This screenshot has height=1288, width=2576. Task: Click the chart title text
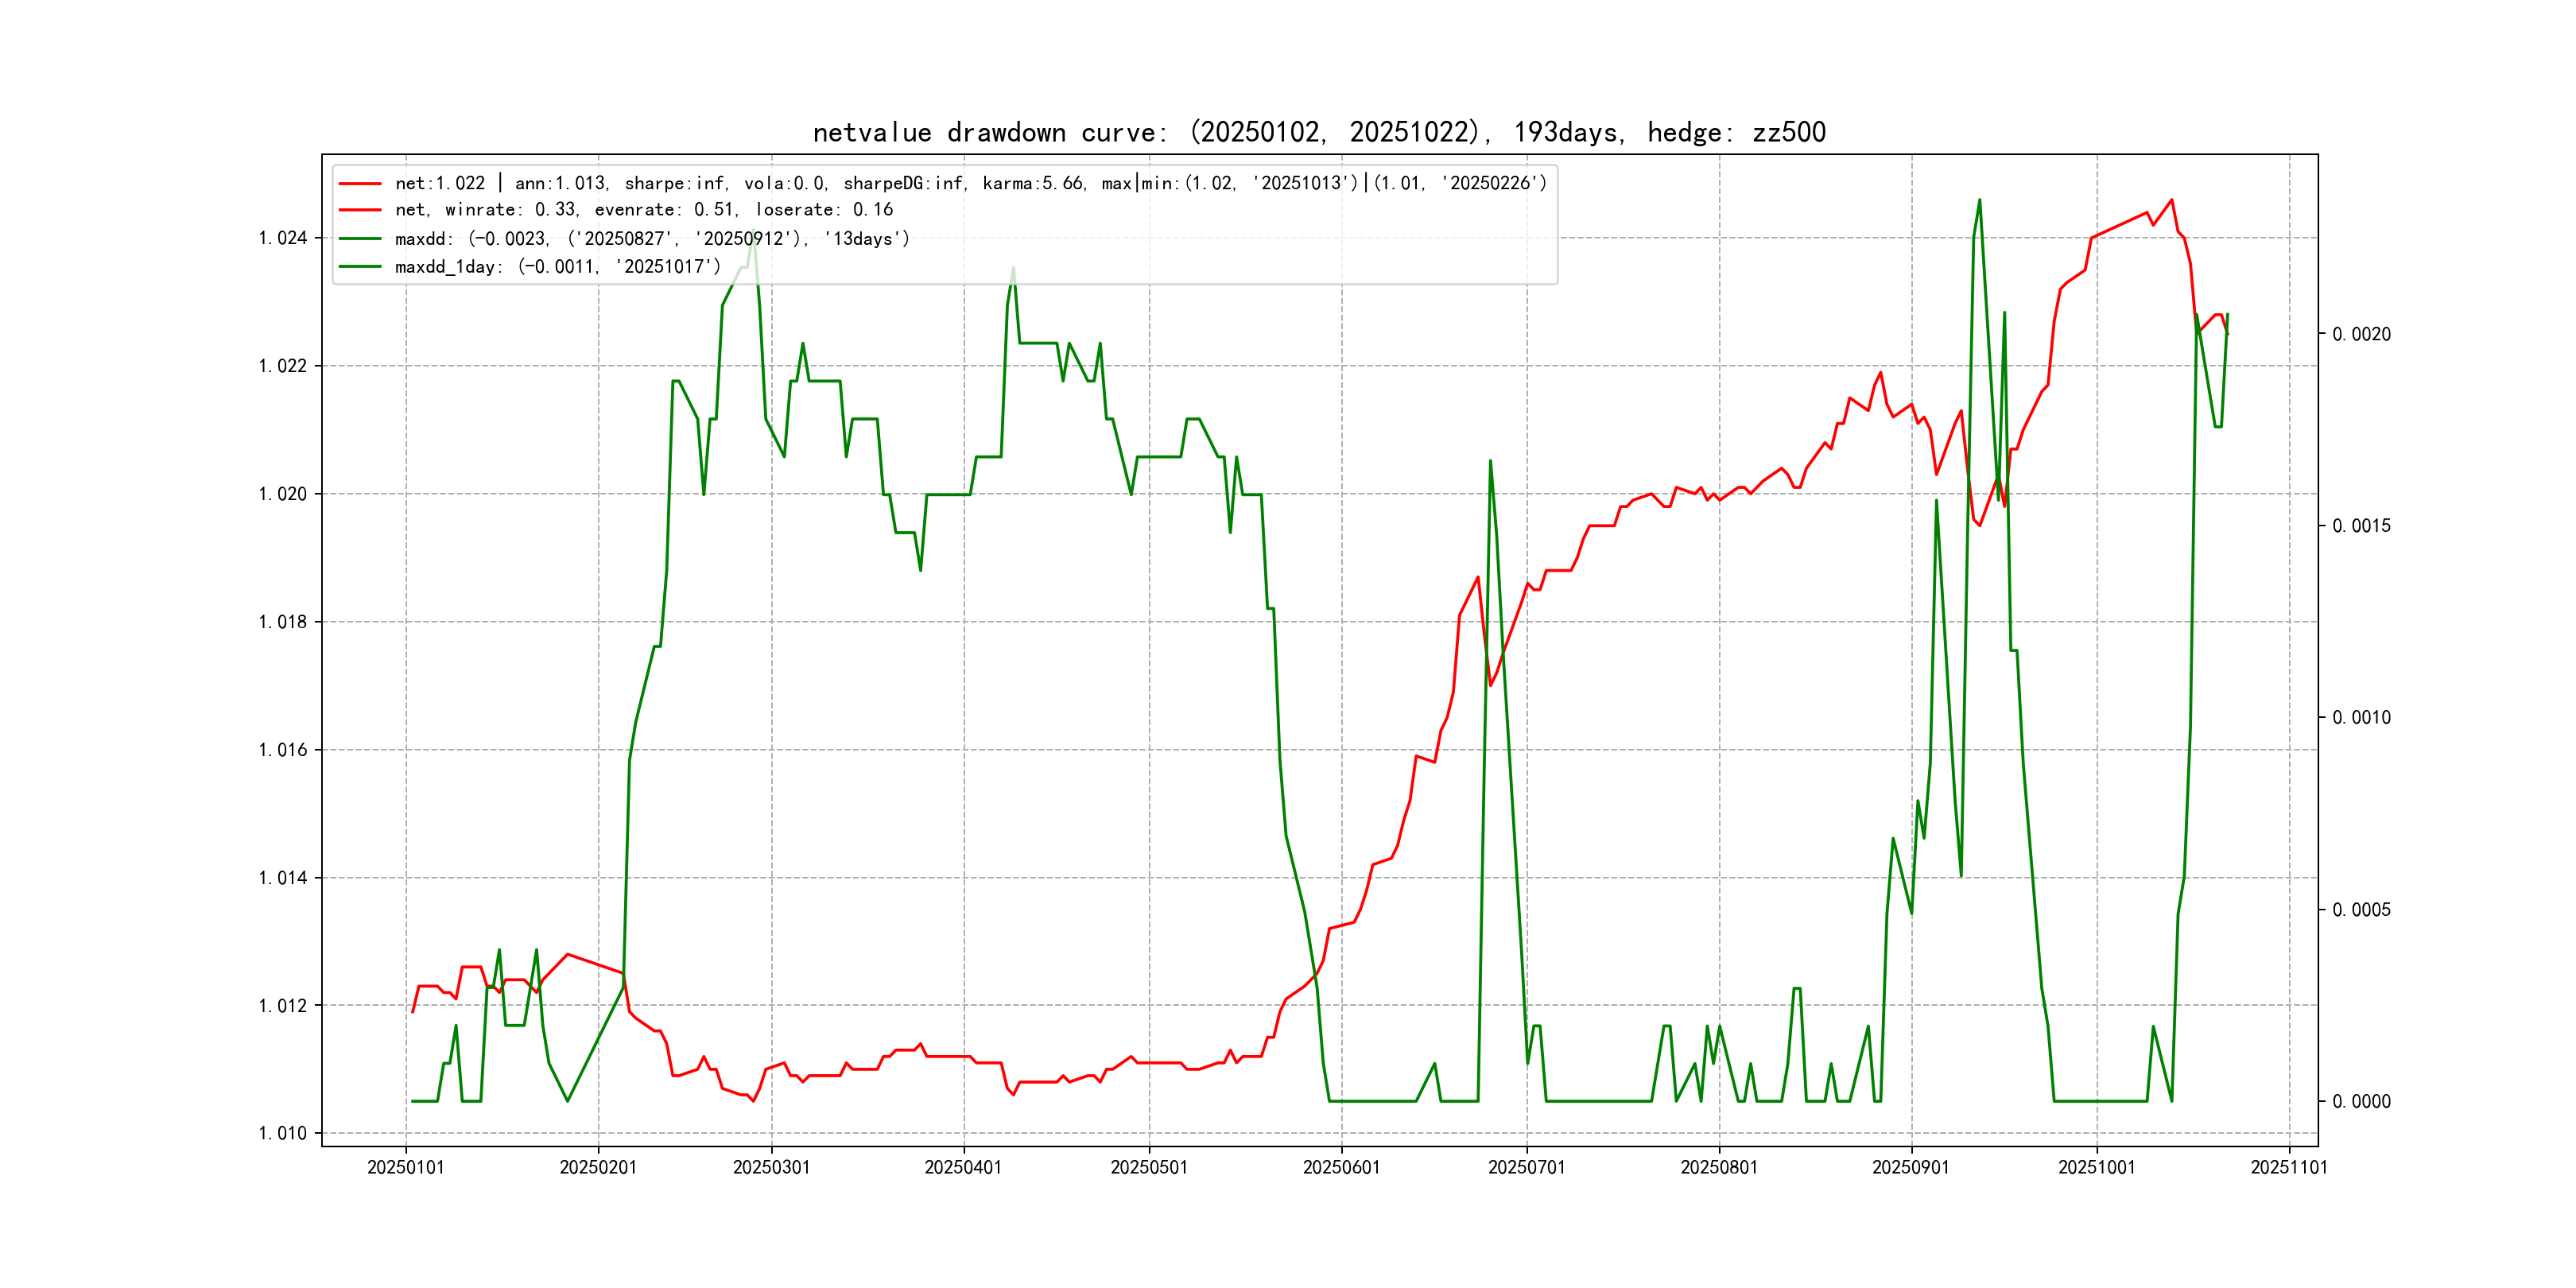(x=1318, y=132)
